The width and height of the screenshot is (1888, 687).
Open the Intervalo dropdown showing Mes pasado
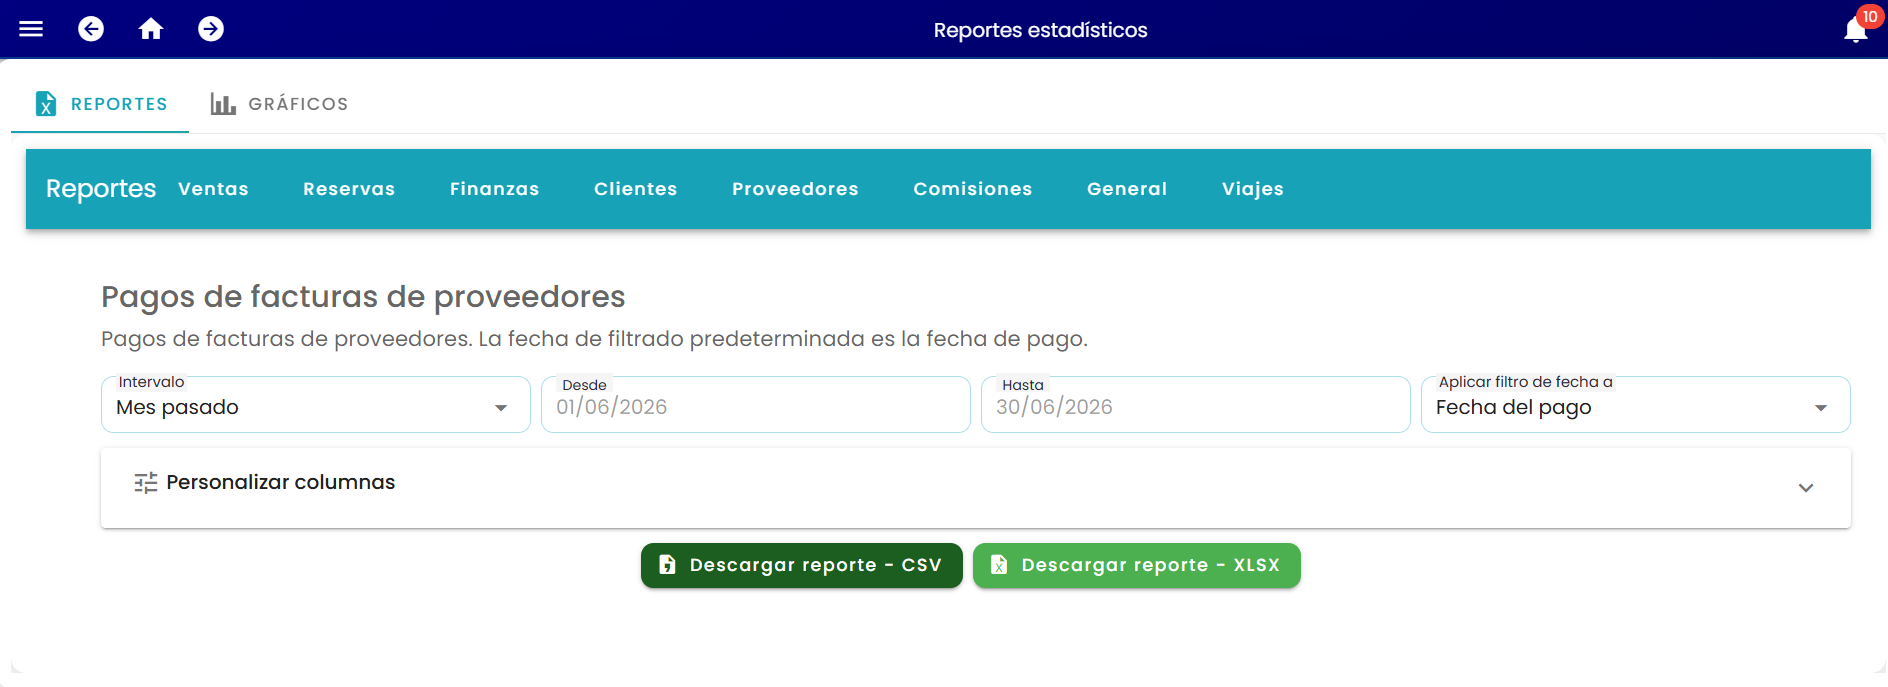tap(316, 405)
